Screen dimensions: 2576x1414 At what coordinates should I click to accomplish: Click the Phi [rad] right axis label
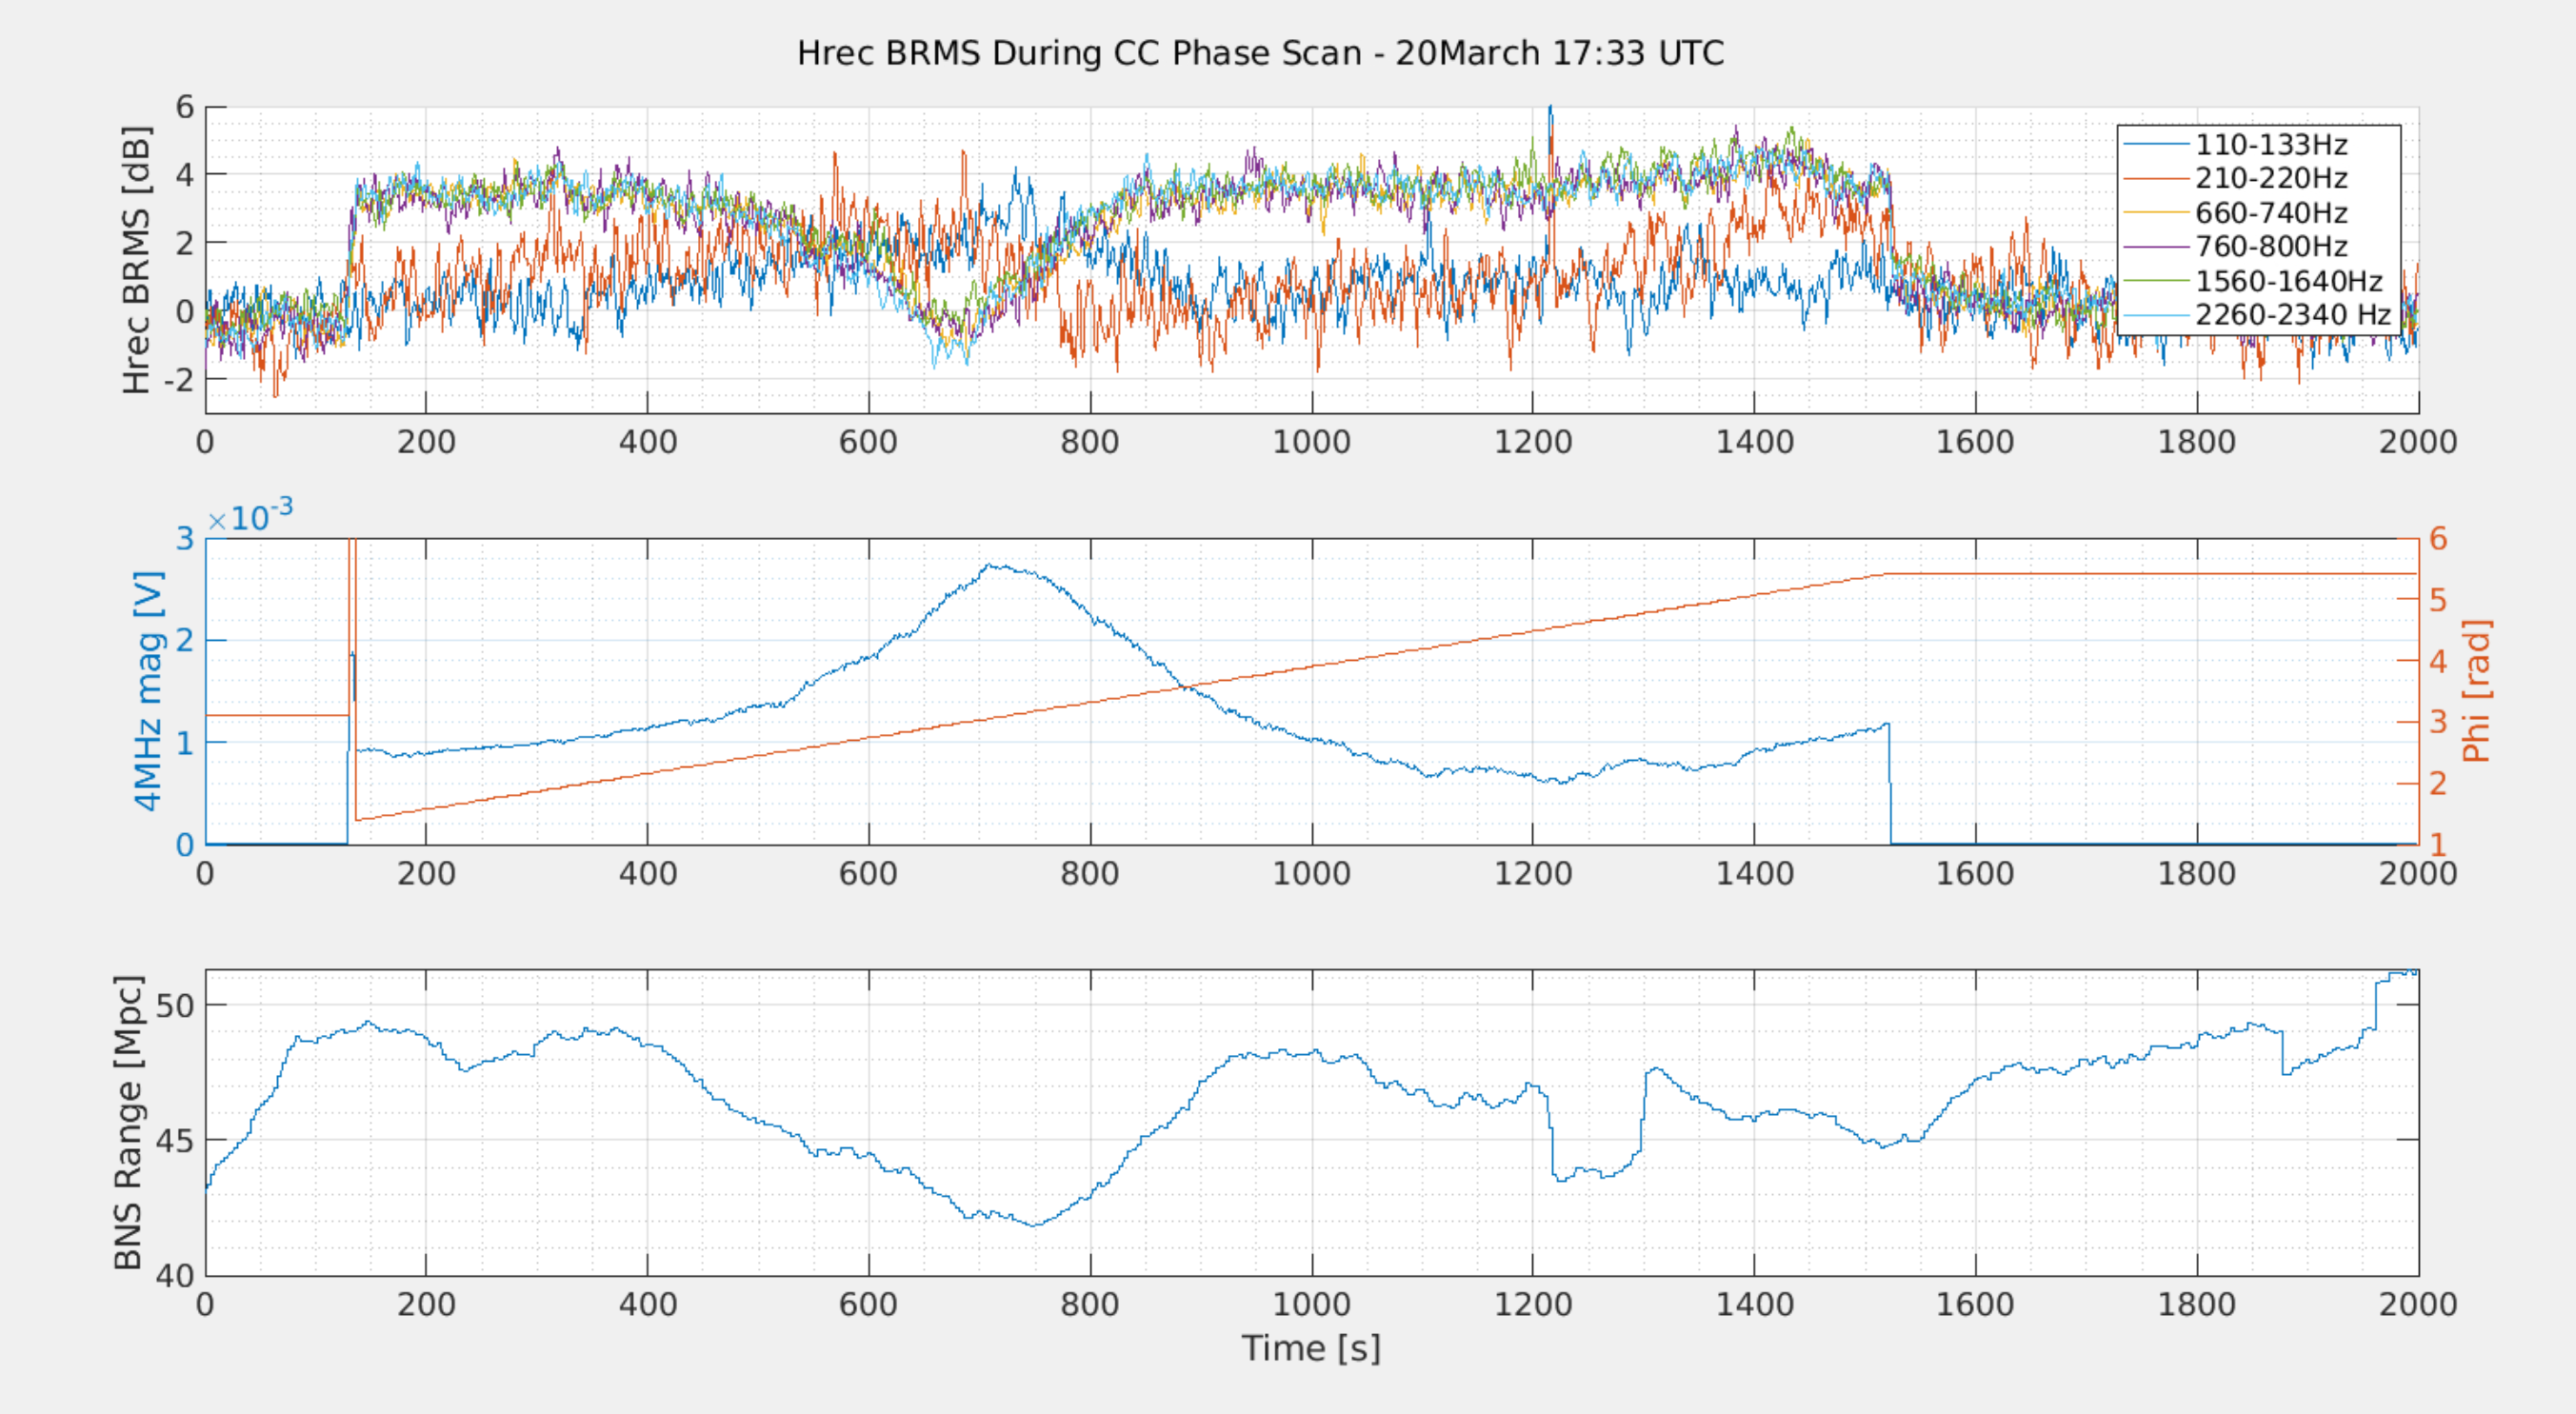pyautogui.click(x=2476, y=691)
